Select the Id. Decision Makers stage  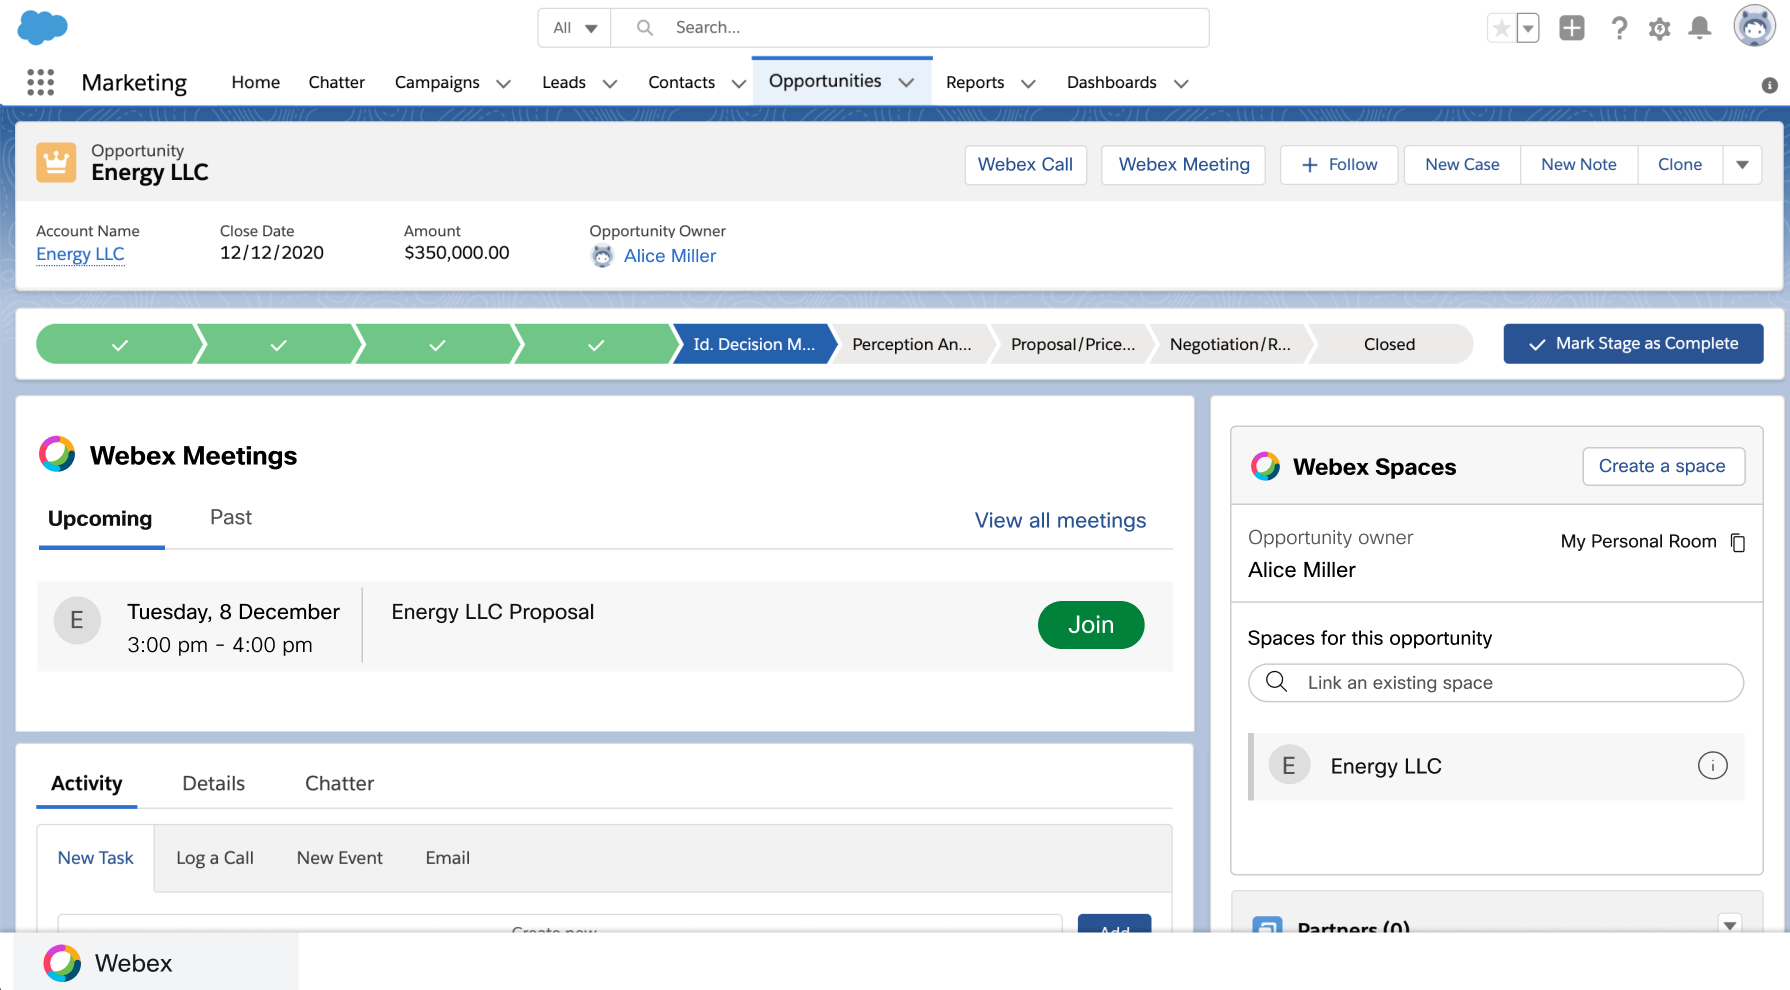[x=754, y=344]
